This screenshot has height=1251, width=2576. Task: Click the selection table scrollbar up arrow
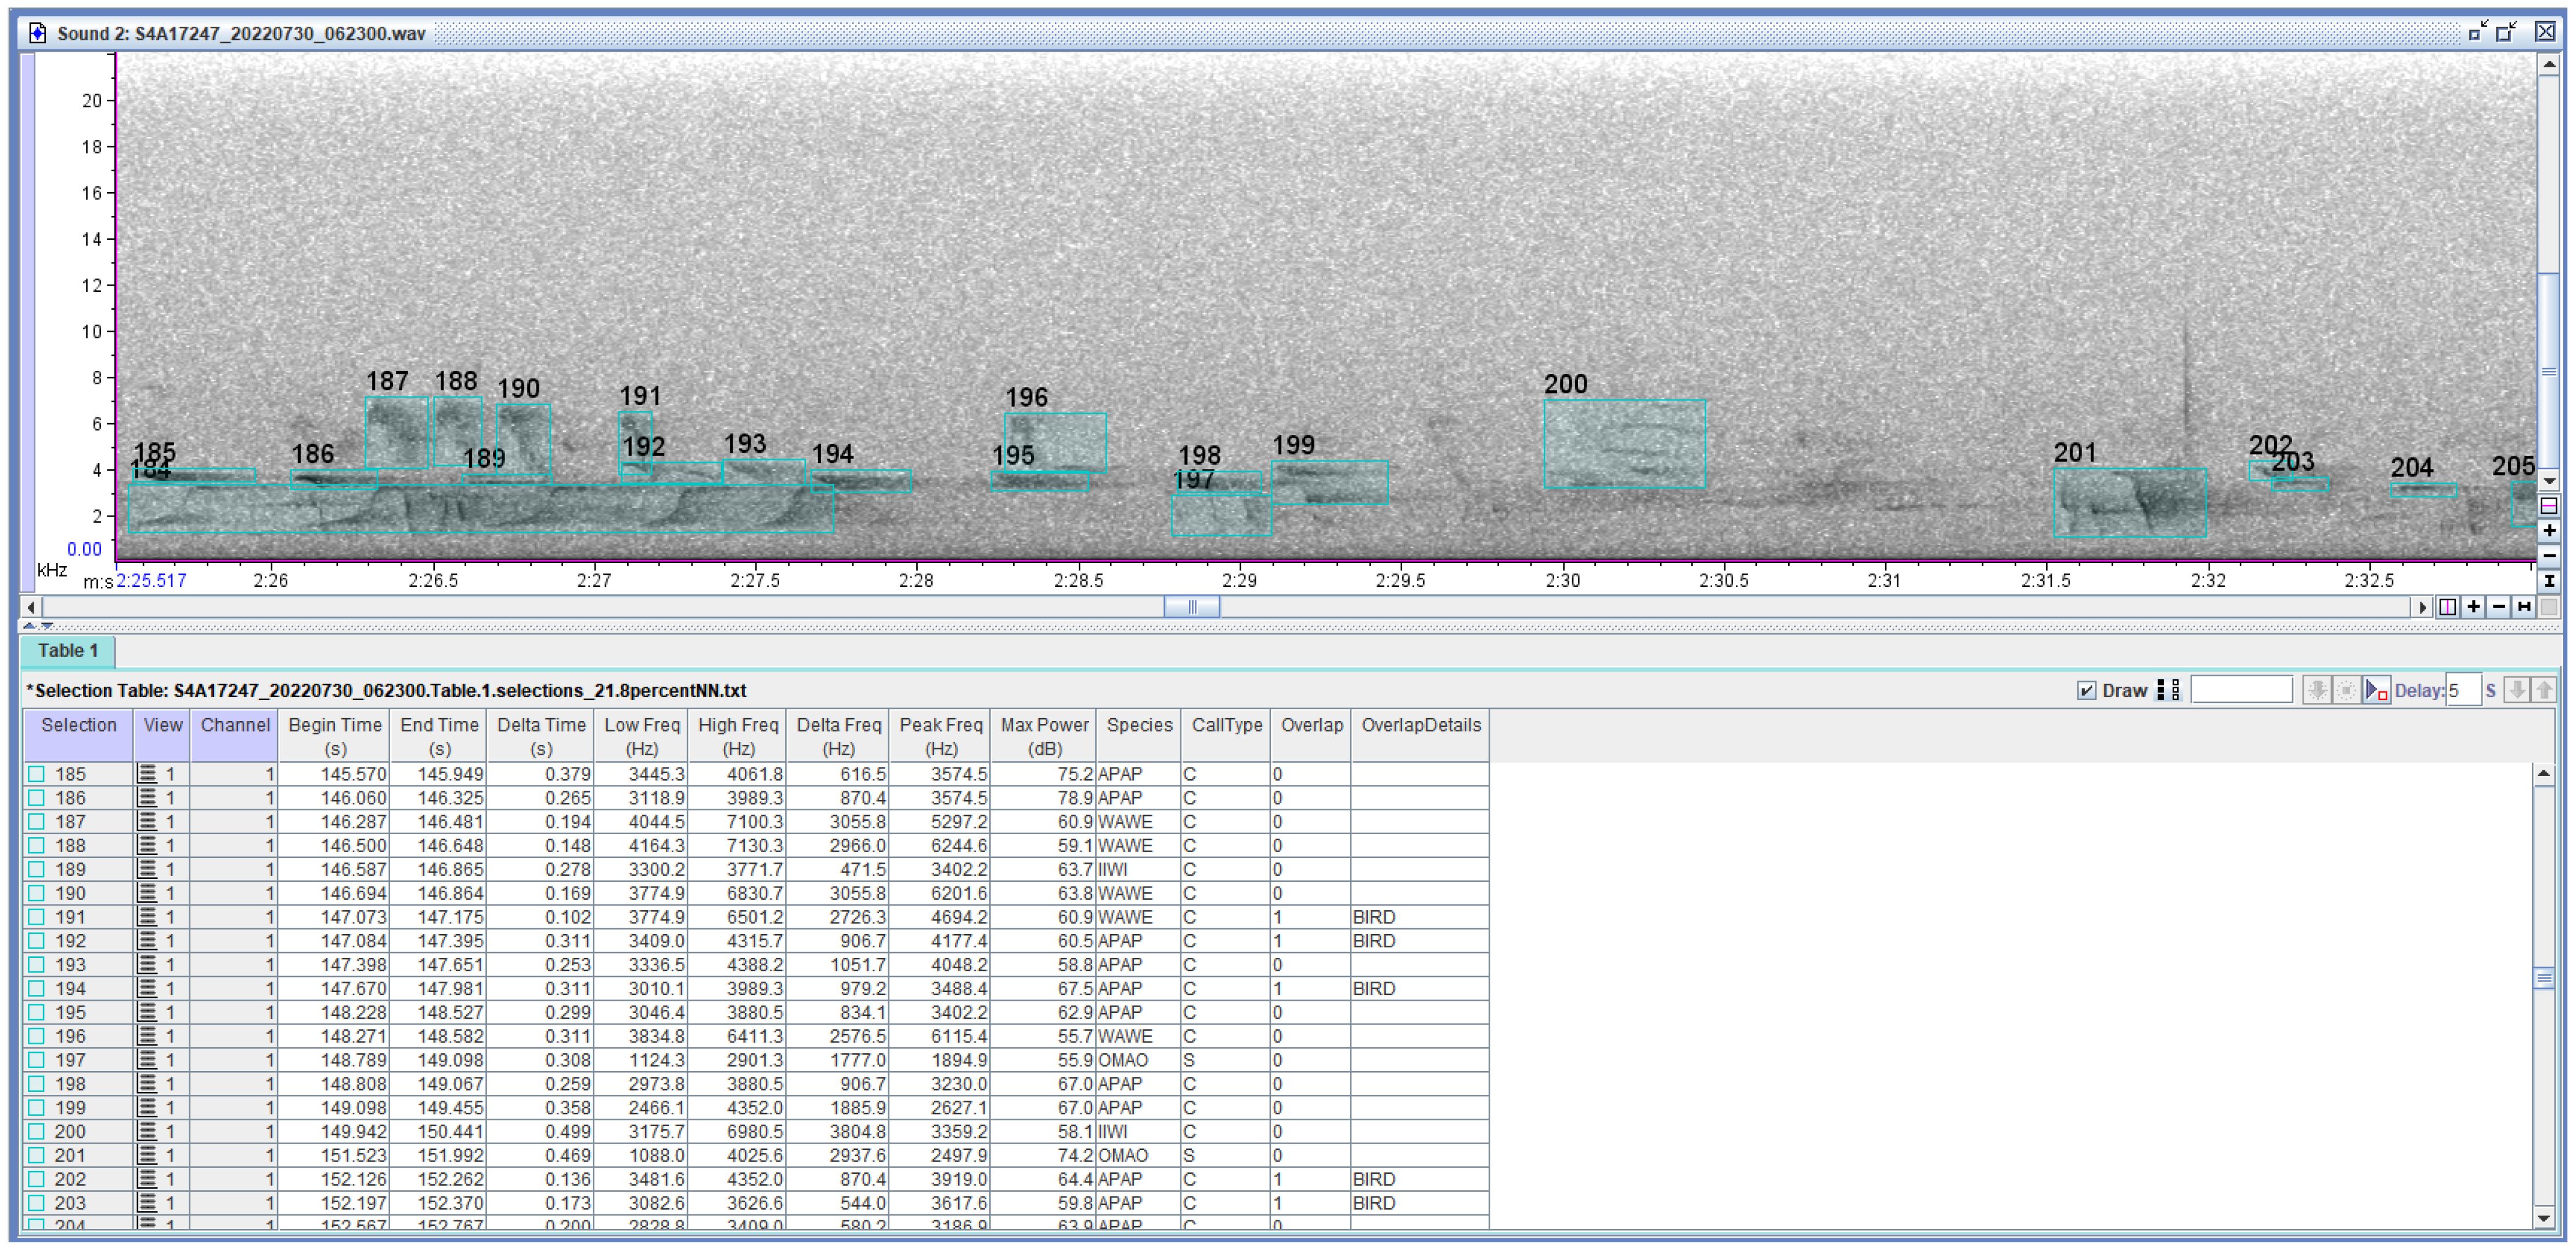[x=2545, y=775]
